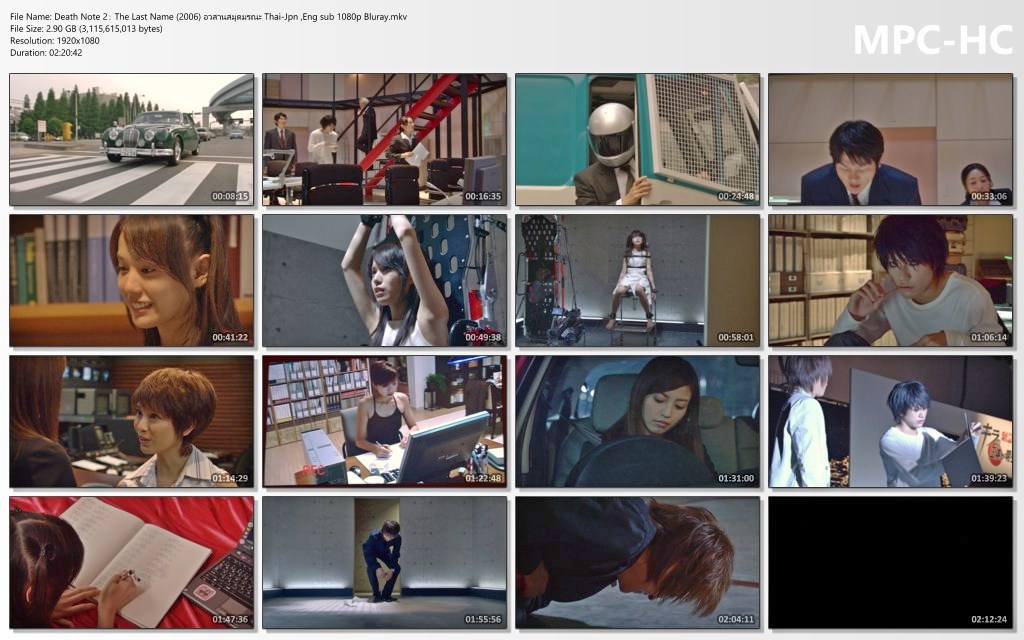Select the red staircase office thumbnail at 00:16:35
Screen dimensions: 1024x640
tap(385, 139)
